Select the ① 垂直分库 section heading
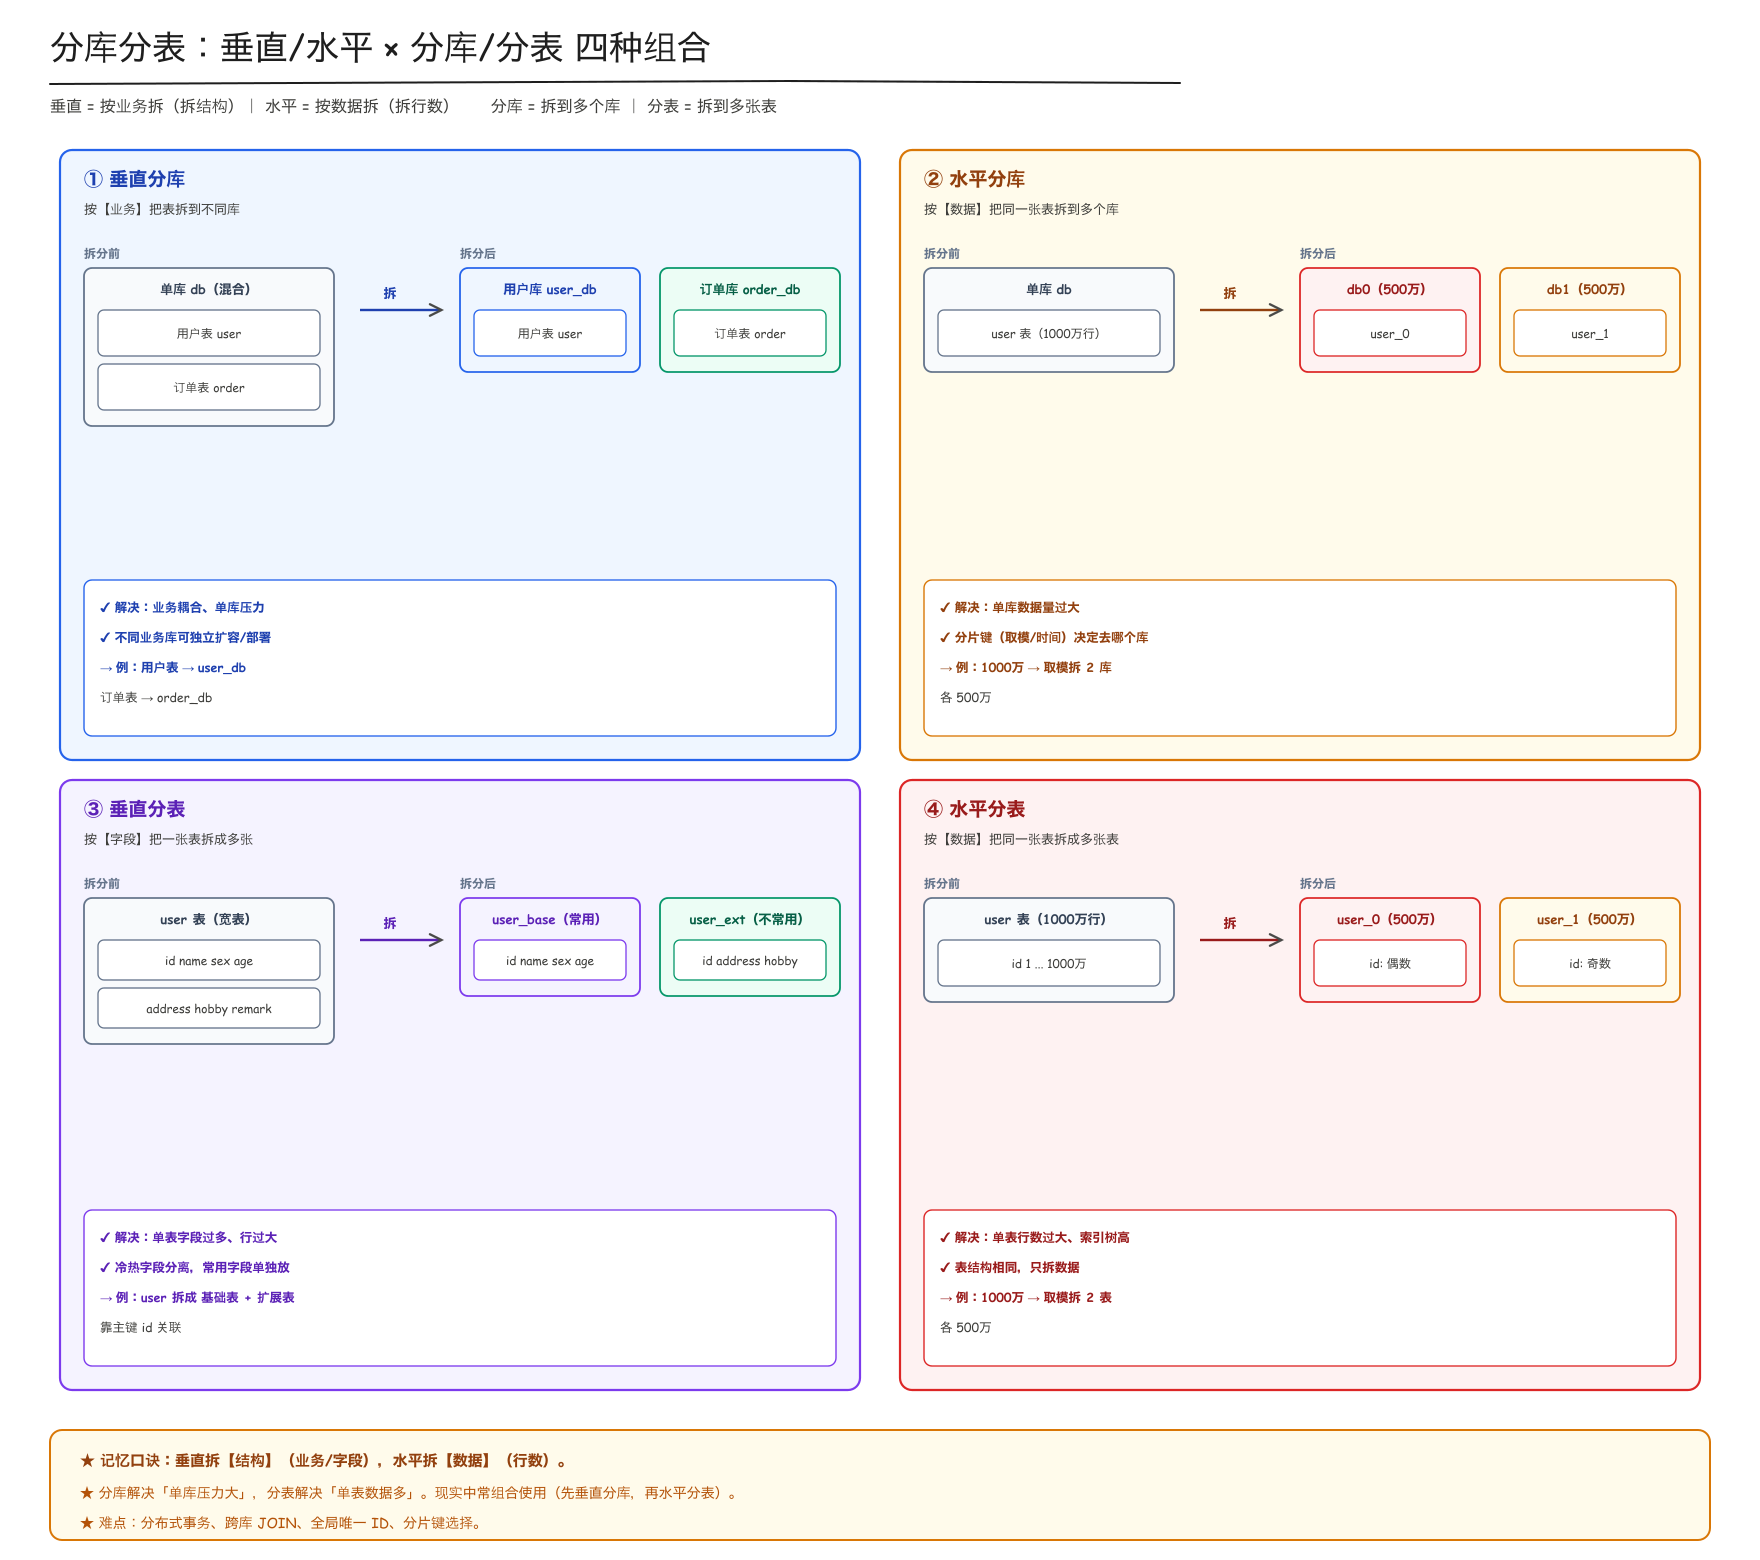The width and height of the screenshot is (1760, 1560). (x=134, y=179)
